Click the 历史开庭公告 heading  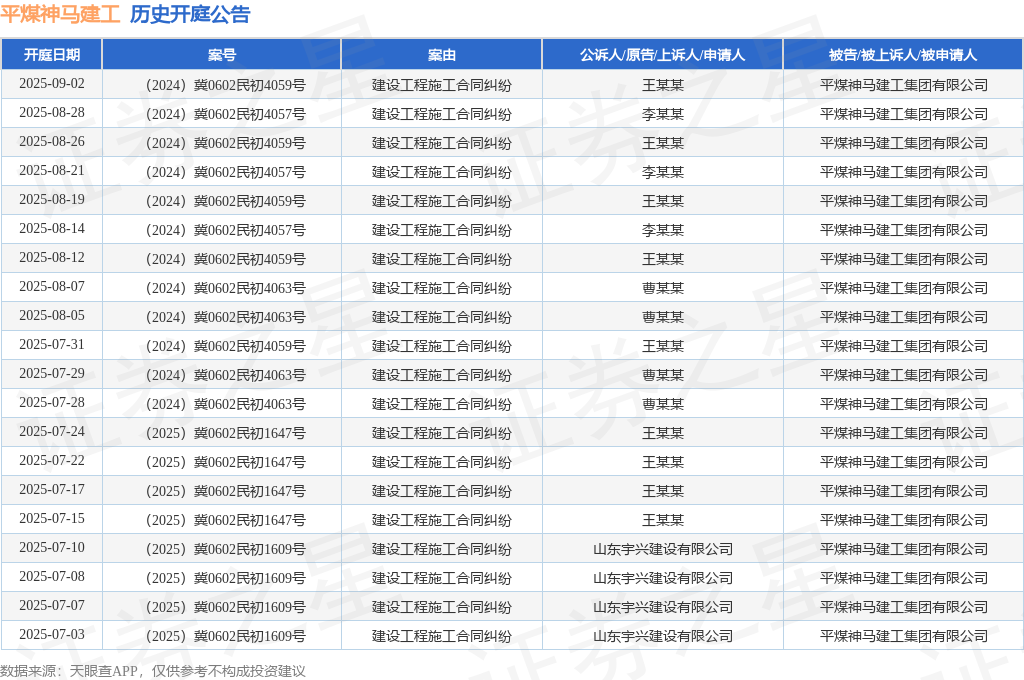(x=190, y=14)
